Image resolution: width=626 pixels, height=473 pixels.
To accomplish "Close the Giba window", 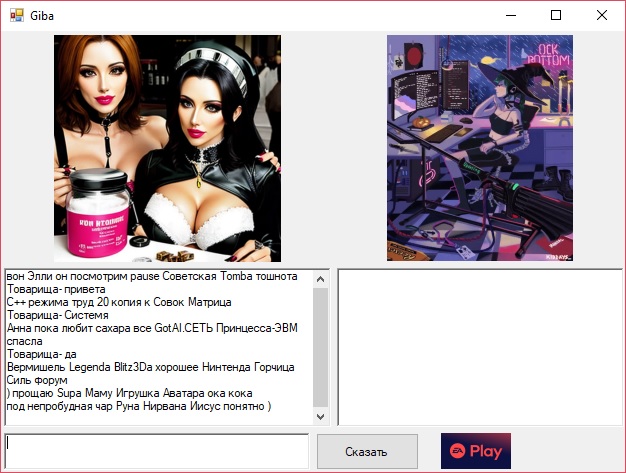I will click(x=602, y=16).
